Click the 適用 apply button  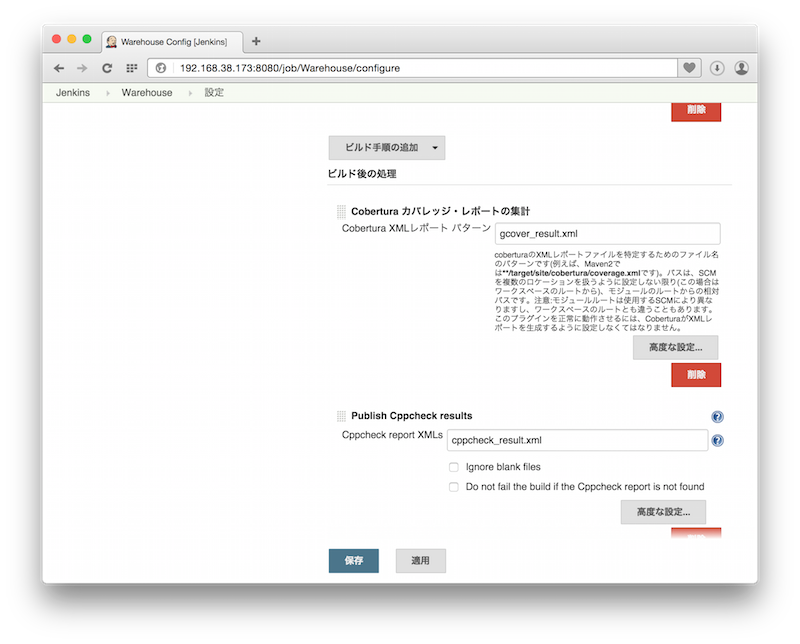coord(420,561)
